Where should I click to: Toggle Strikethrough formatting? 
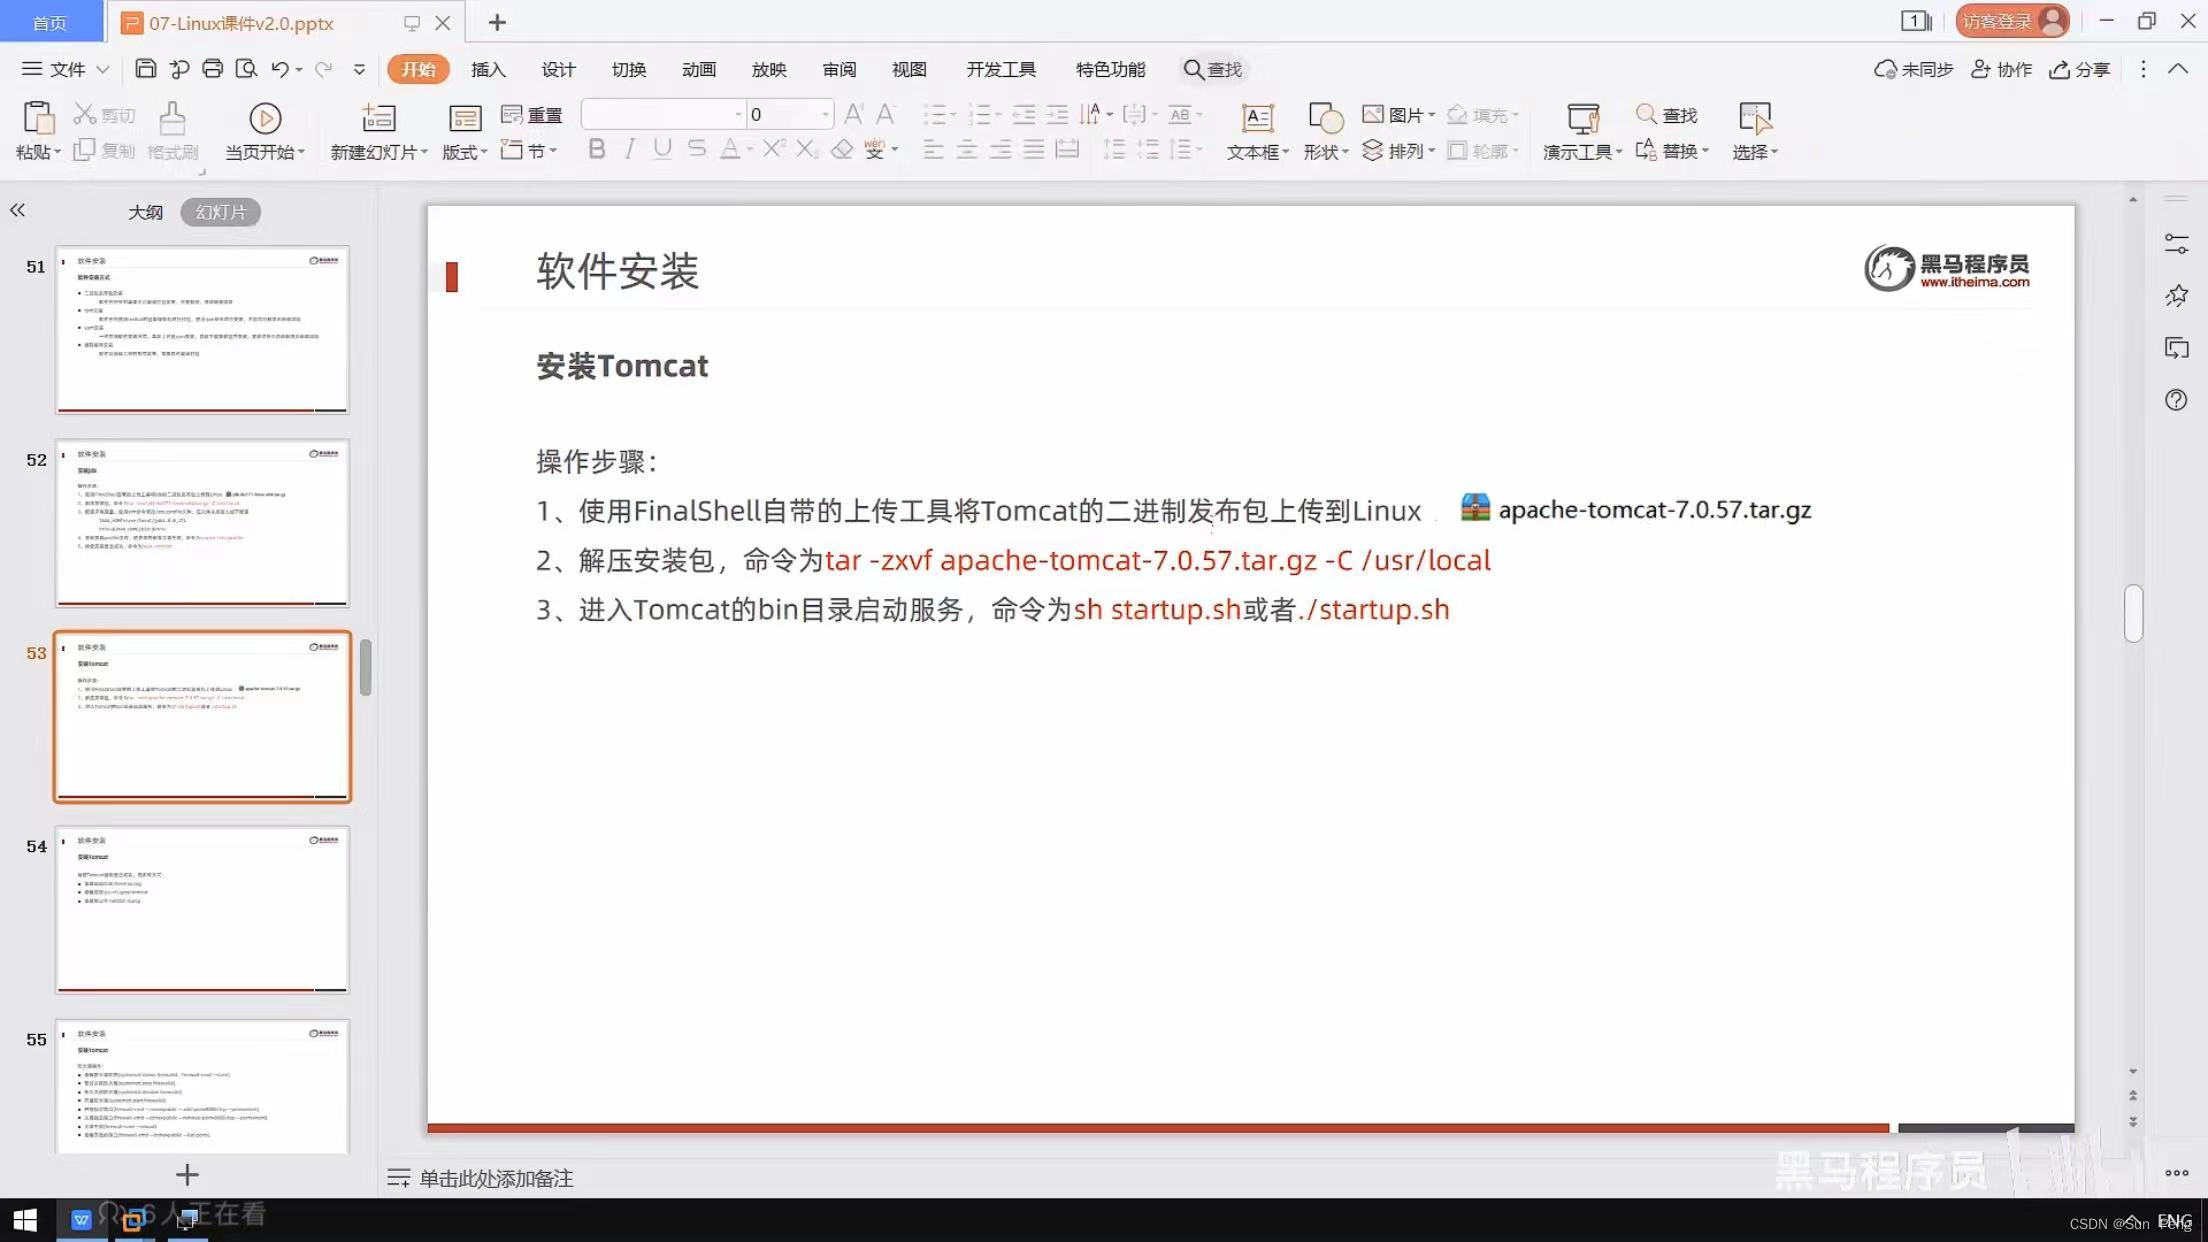click(x=697, y=149)
